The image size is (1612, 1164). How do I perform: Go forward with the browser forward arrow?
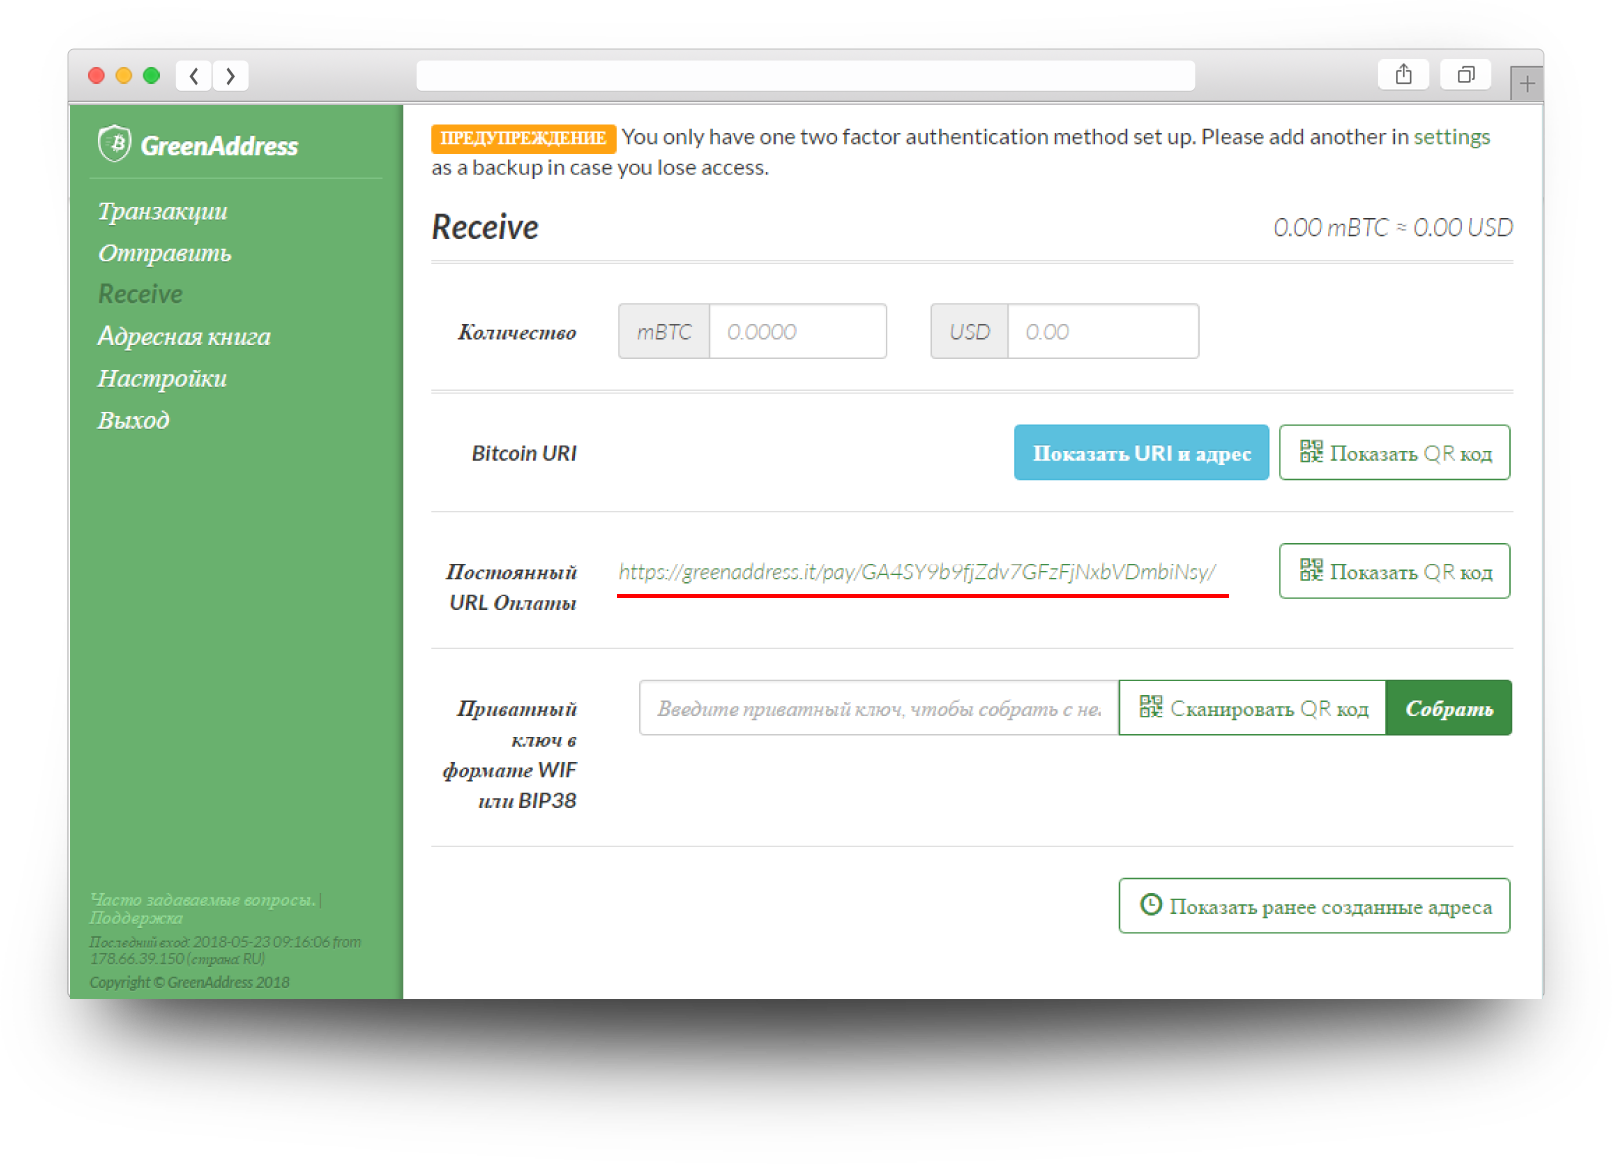(230, 76)
